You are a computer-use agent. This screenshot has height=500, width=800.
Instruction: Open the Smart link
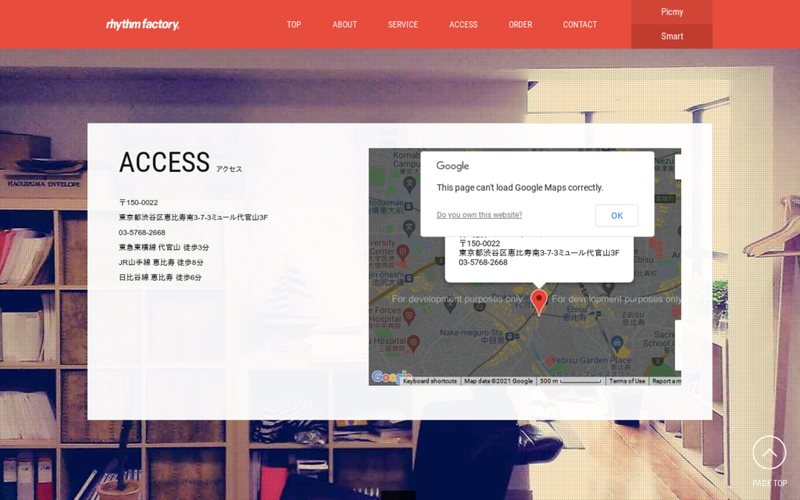(x=671, y=36)
